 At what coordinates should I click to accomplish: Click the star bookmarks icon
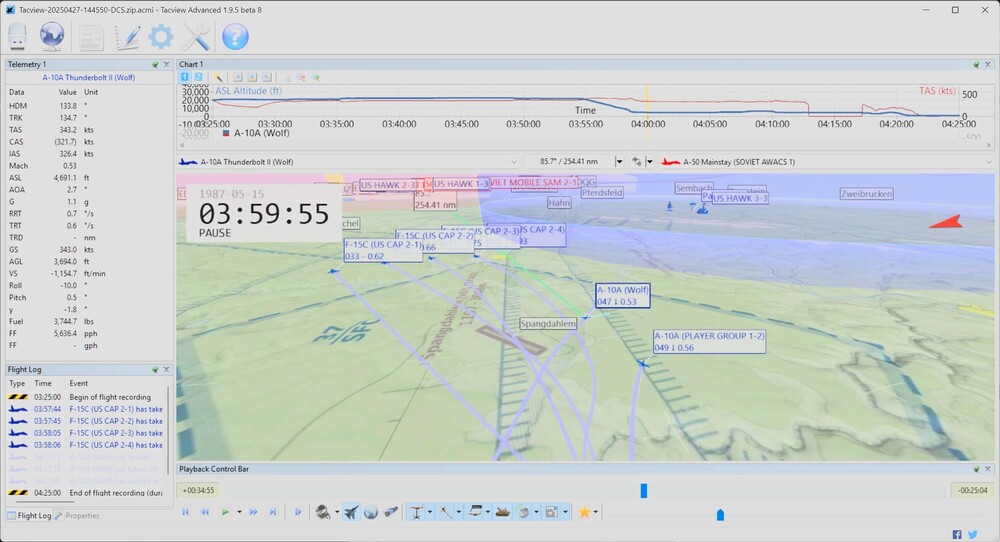point(584,512)
